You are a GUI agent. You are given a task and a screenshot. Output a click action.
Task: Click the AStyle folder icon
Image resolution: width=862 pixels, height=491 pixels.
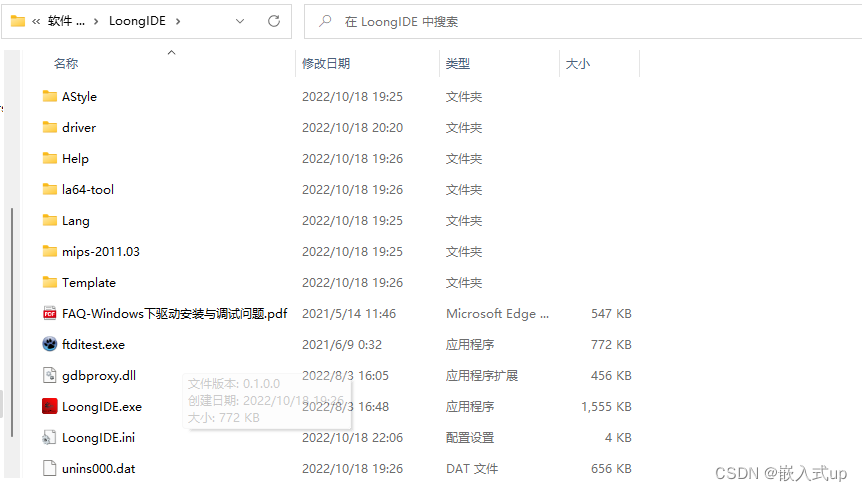tap(49, 96)
